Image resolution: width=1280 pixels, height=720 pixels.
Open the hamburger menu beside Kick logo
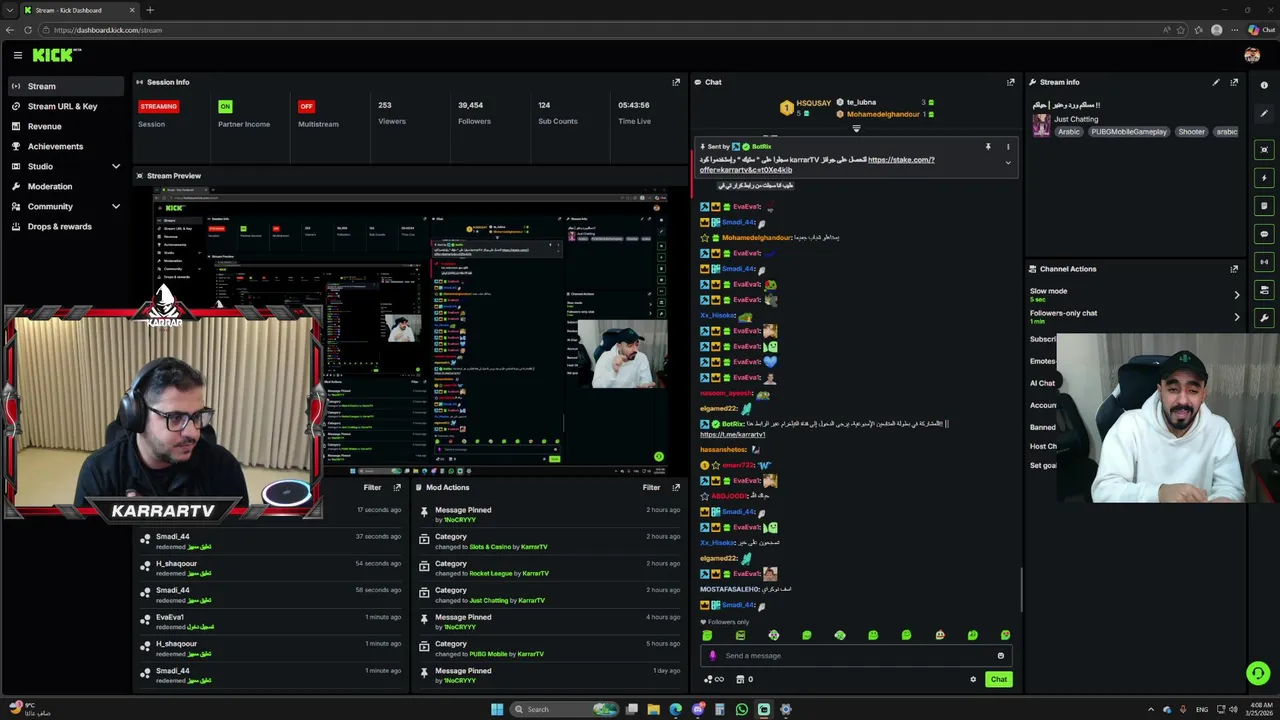18,56
